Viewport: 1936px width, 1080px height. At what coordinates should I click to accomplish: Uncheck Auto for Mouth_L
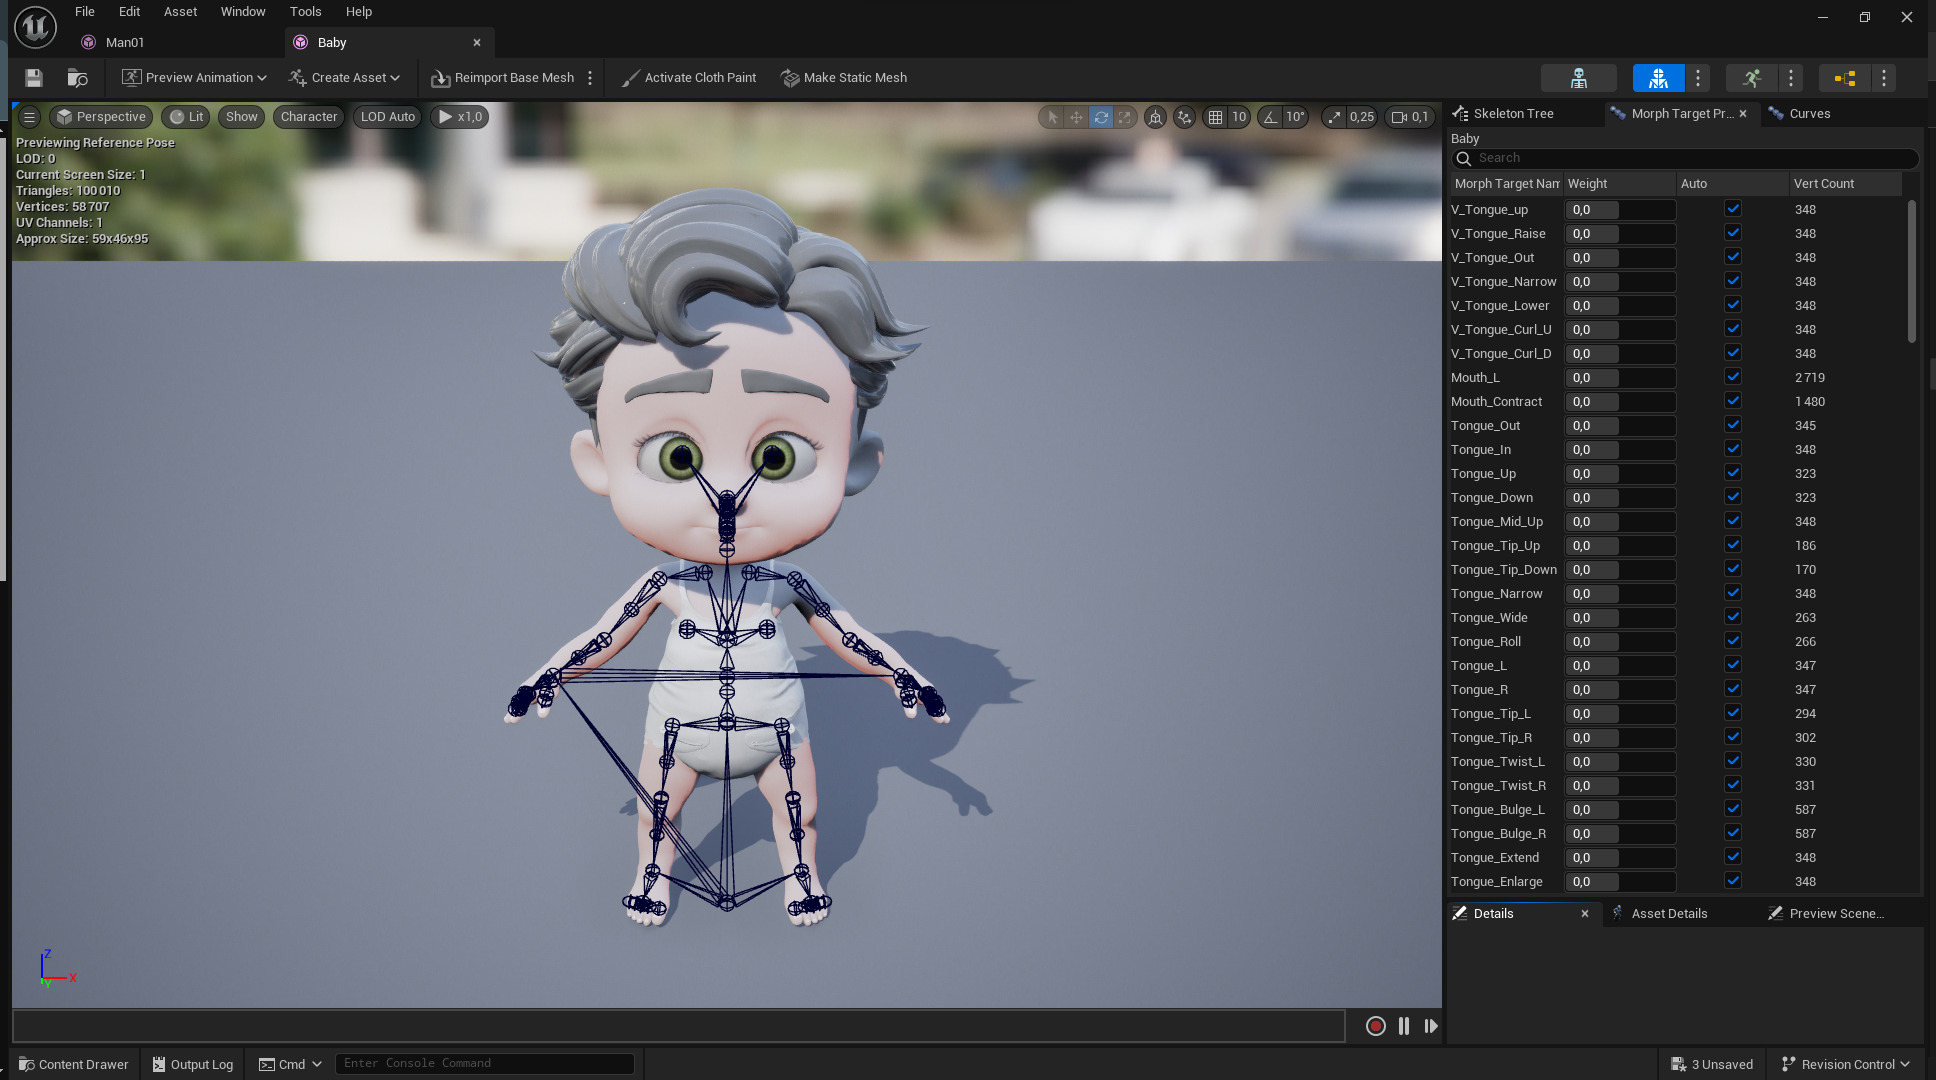click(x=1733, y=377)
